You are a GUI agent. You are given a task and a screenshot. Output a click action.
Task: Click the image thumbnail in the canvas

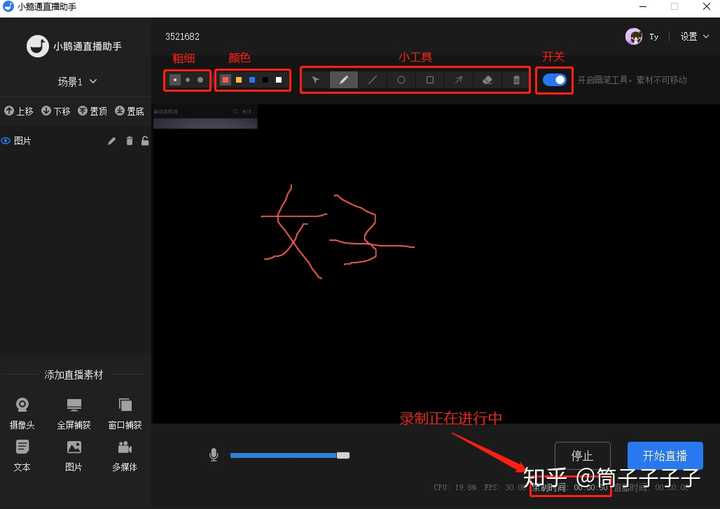(205, 117)
